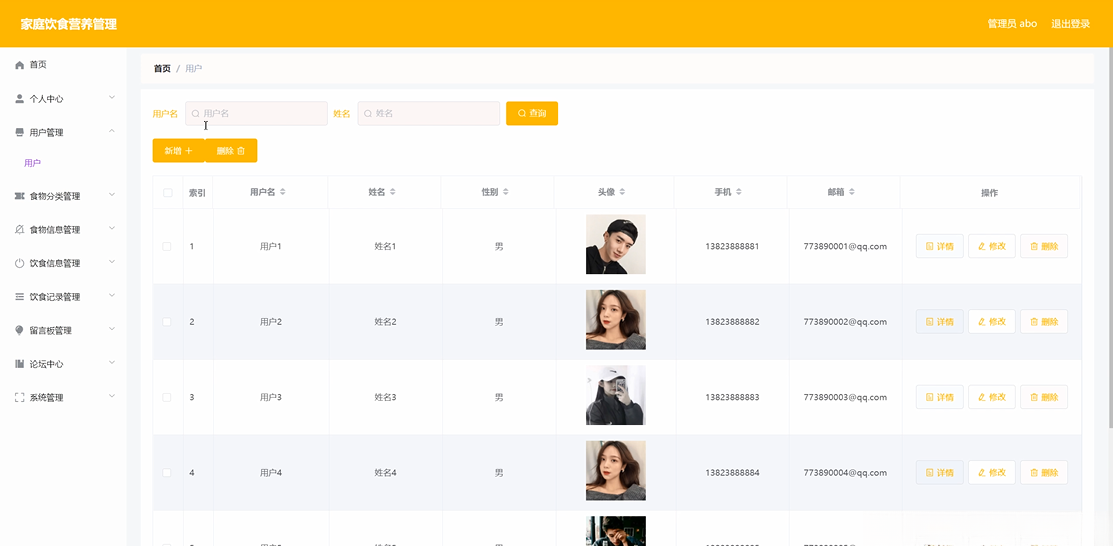Image resolution: width=1113 pixels, height=546 pixels.
Task: Sort by 姓名 column arrows
Action: click(x=393, y=192)
